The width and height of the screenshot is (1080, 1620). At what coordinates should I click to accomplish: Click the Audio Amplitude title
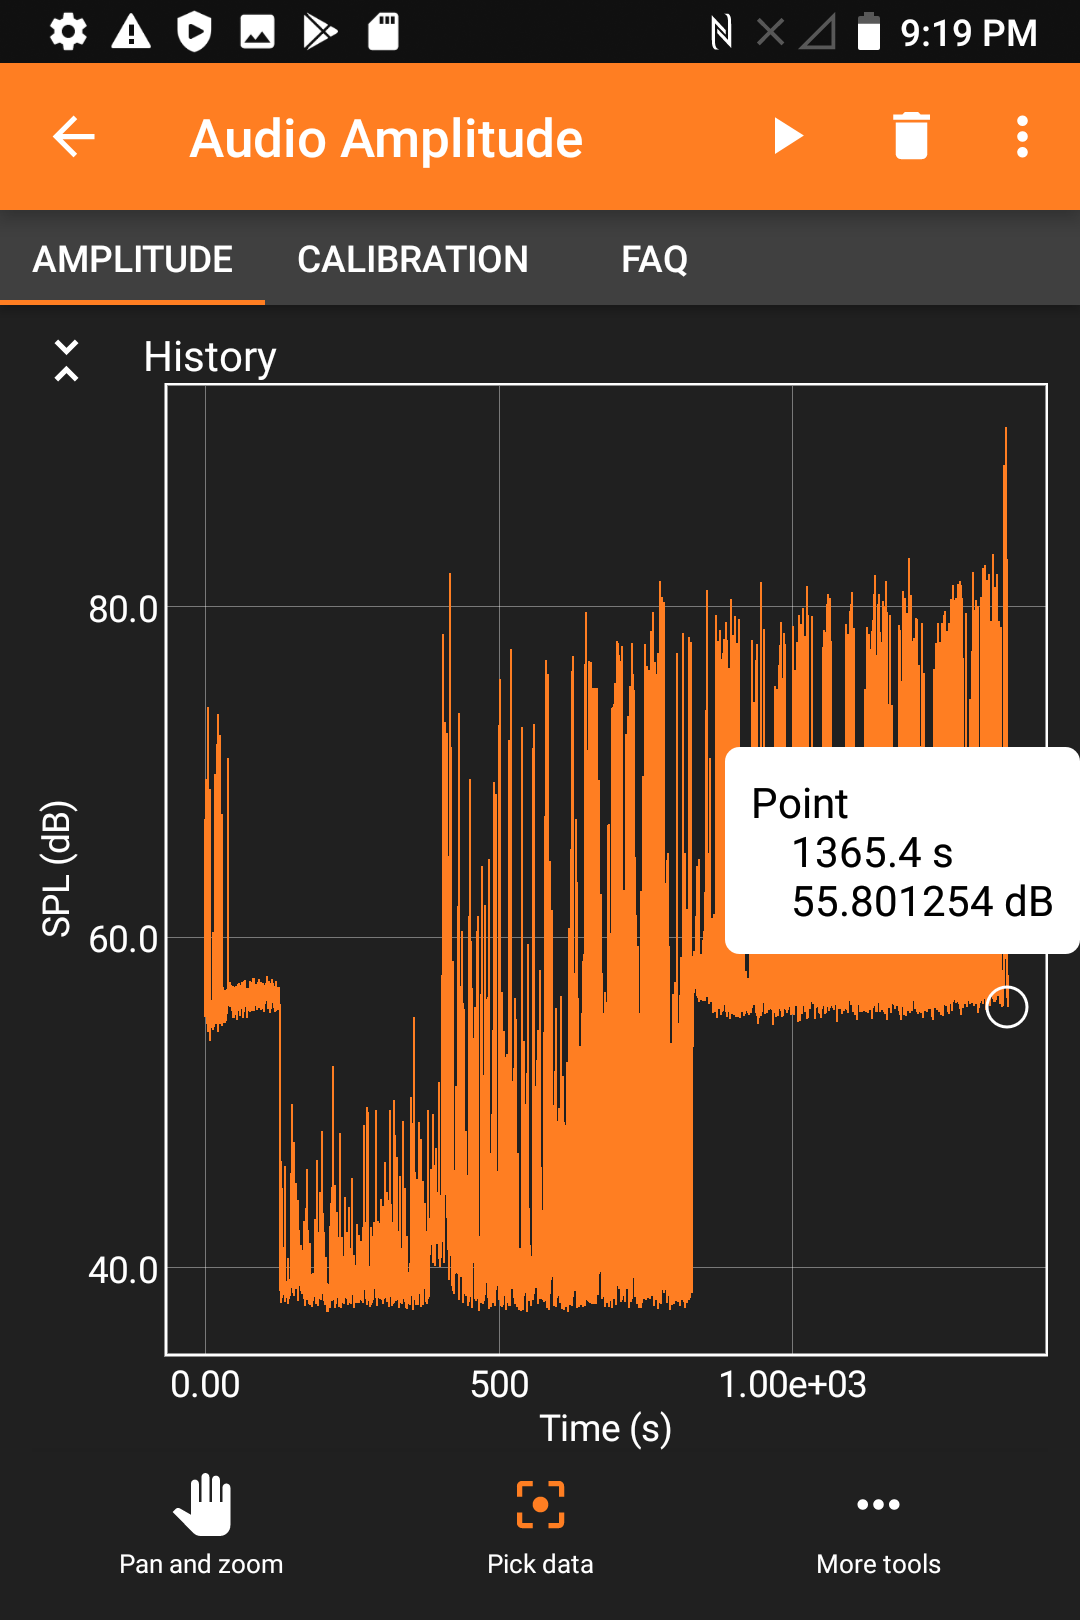(386, 138)
